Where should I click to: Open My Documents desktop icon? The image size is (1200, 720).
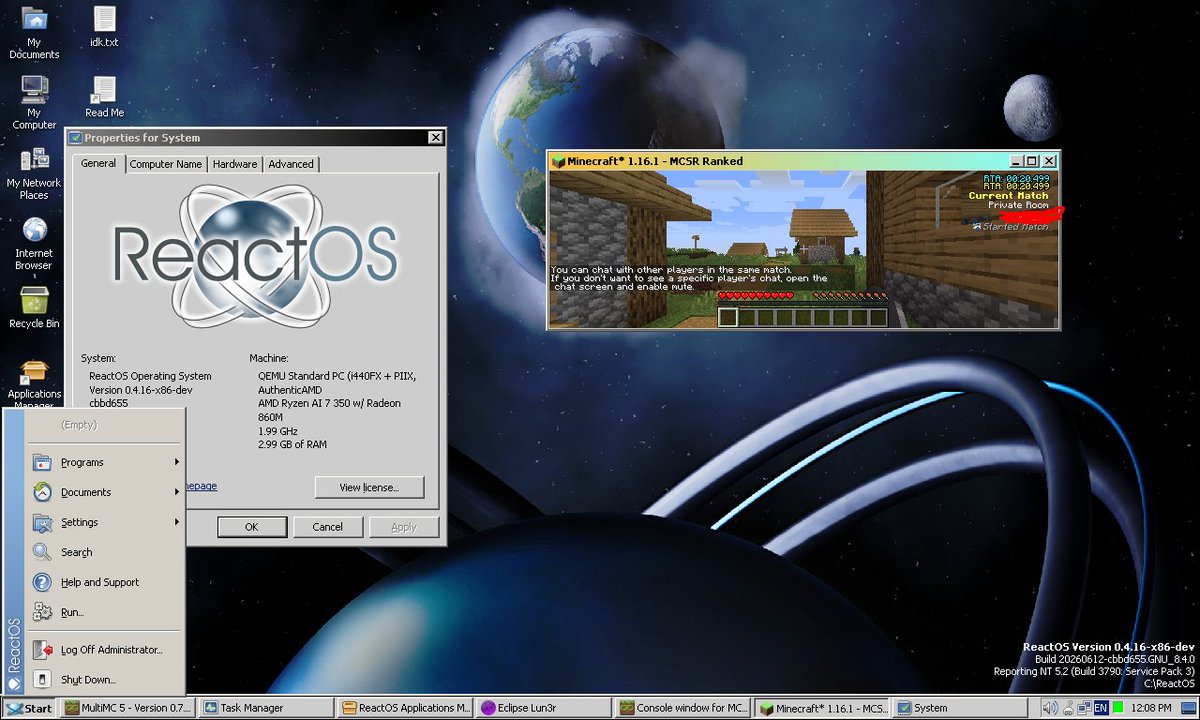point(34,32)
